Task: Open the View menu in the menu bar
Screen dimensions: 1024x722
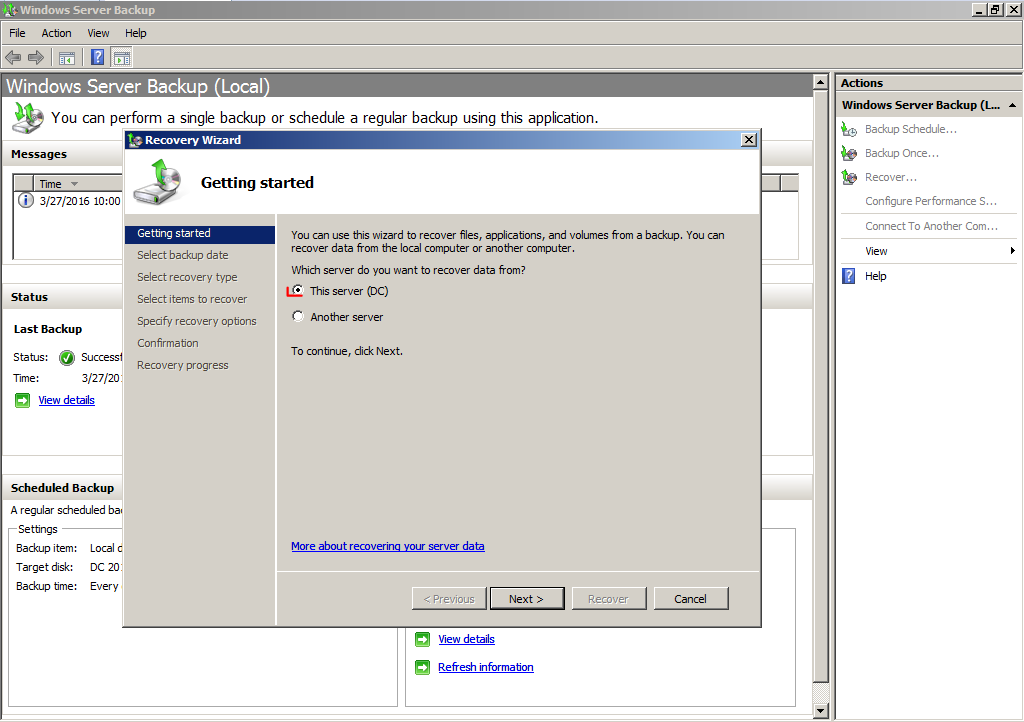Action: (98, 33)
